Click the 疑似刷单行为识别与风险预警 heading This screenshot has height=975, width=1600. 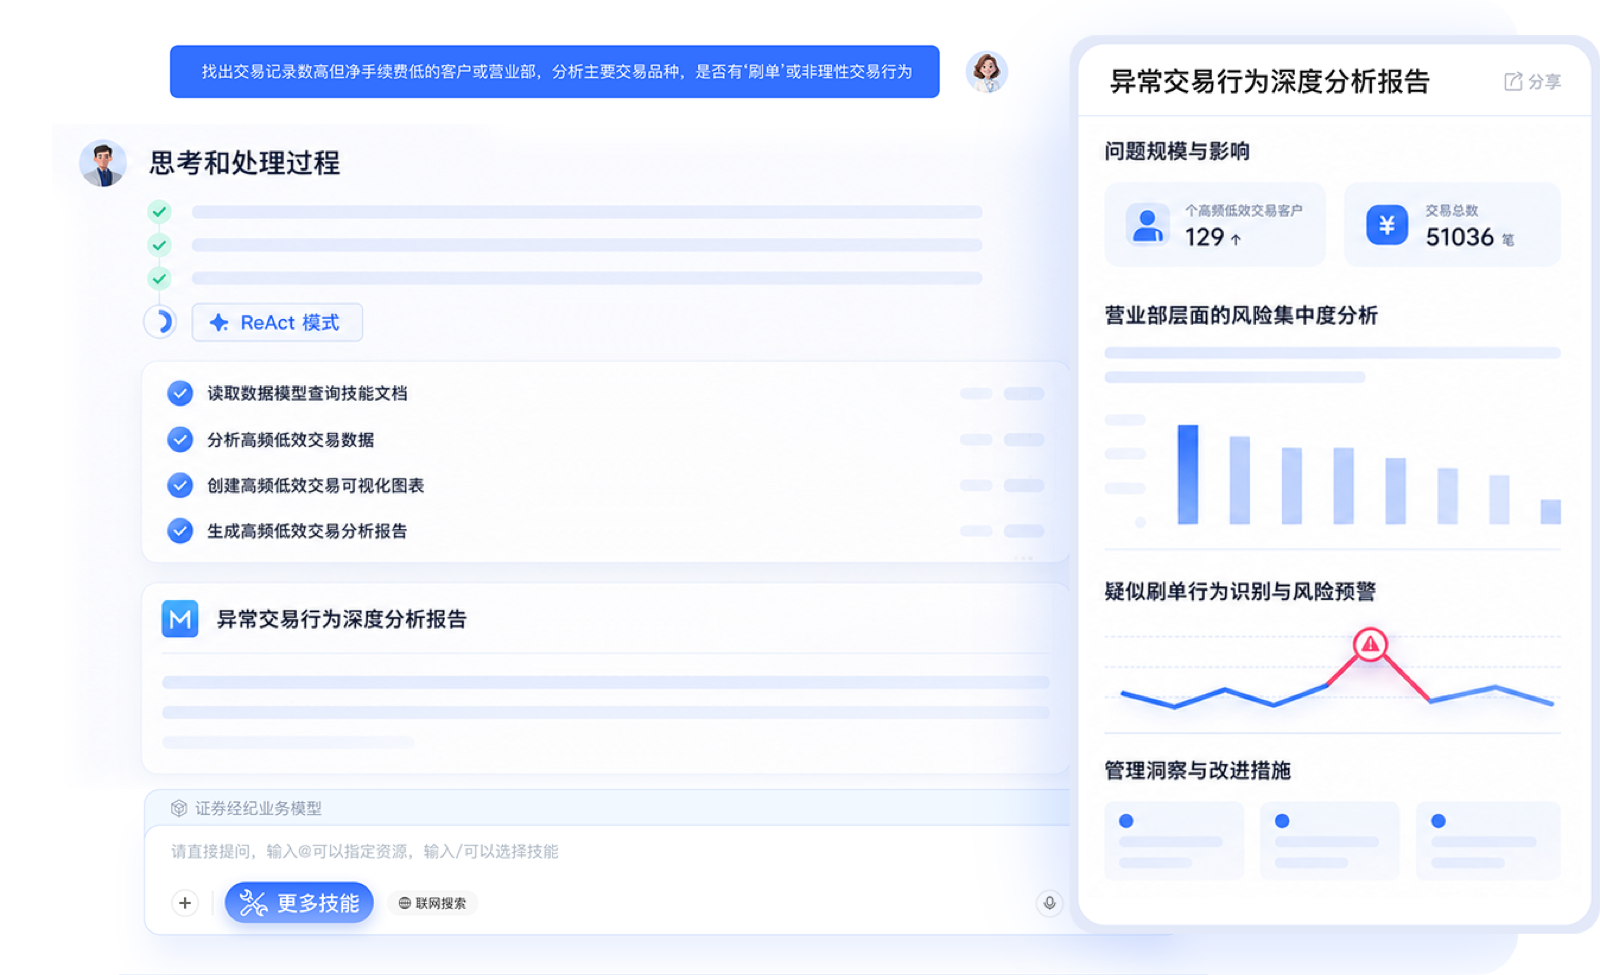[x=1240, y=591]
